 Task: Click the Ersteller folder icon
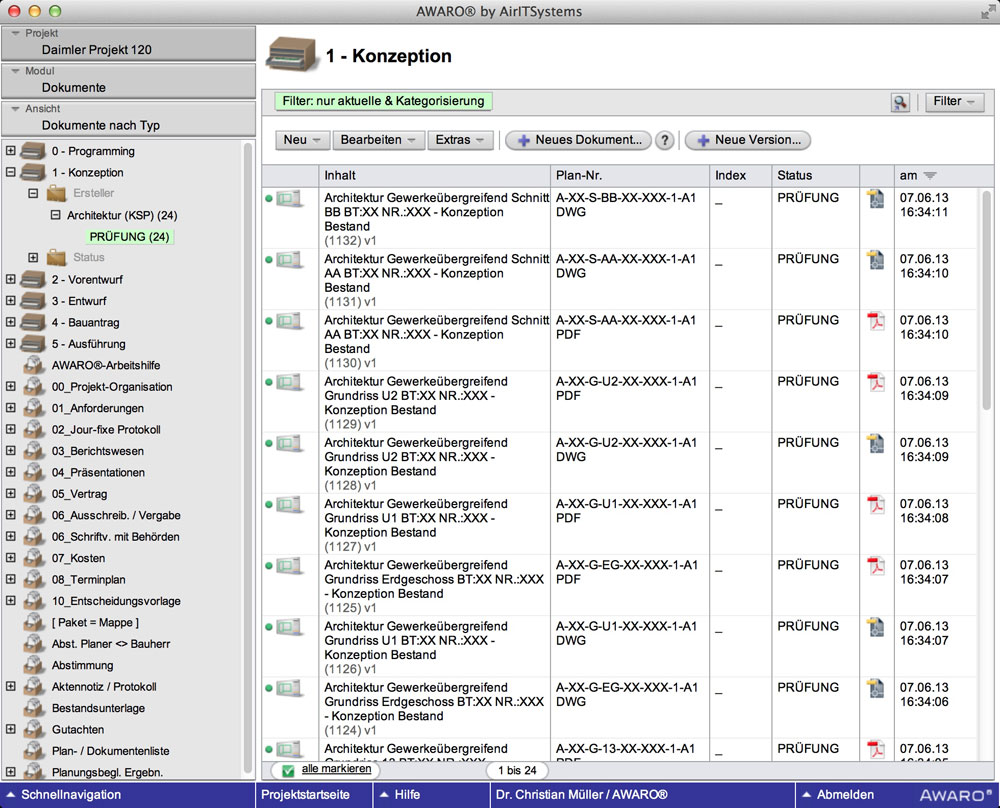(x=57, y=194)
